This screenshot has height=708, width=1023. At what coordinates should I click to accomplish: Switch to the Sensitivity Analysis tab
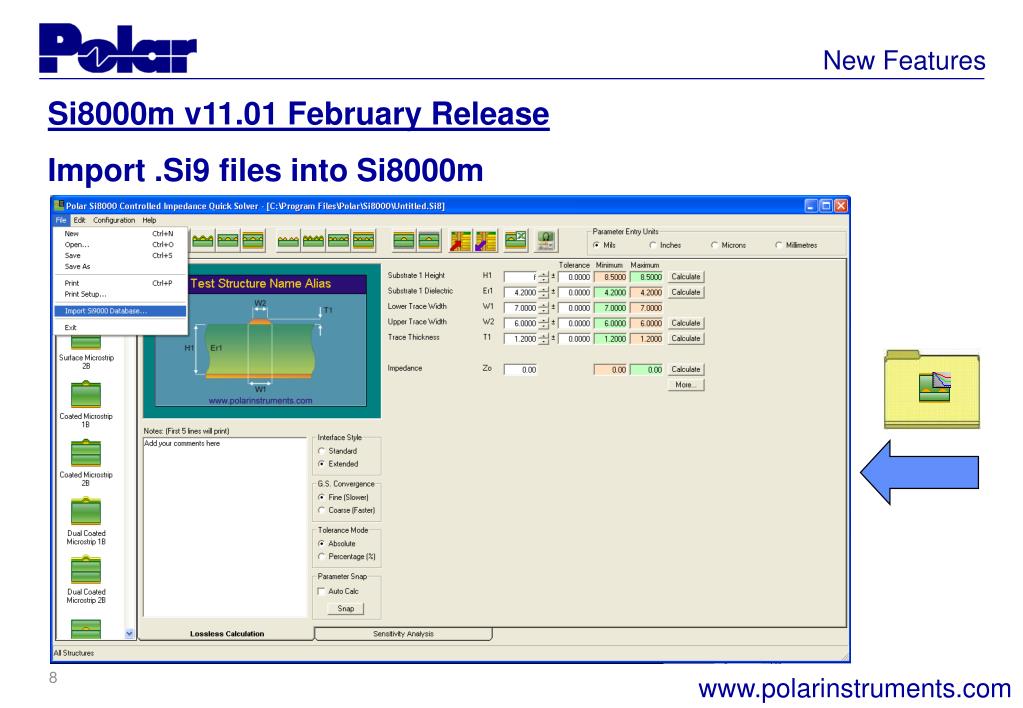coord(403,634)
